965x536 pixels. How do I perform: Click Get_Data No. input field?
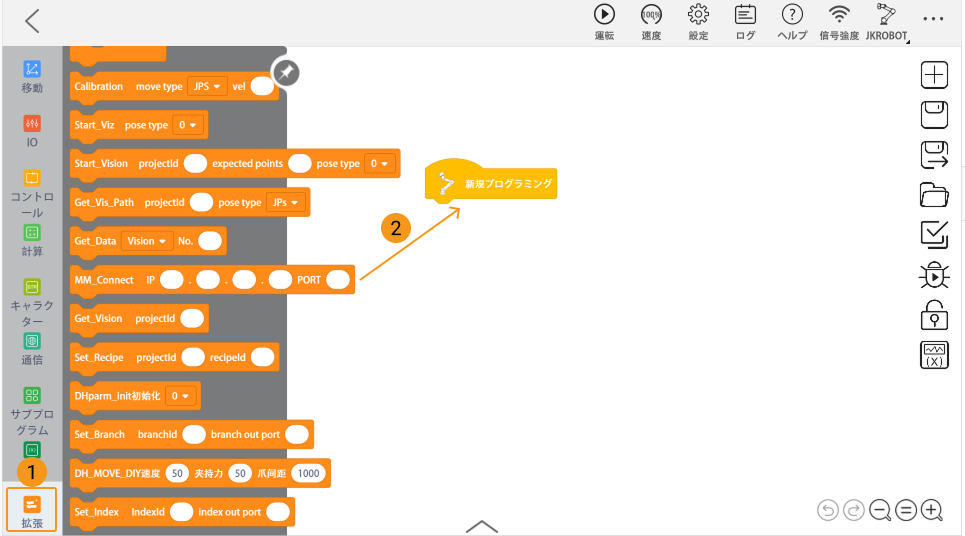(210, 241)
